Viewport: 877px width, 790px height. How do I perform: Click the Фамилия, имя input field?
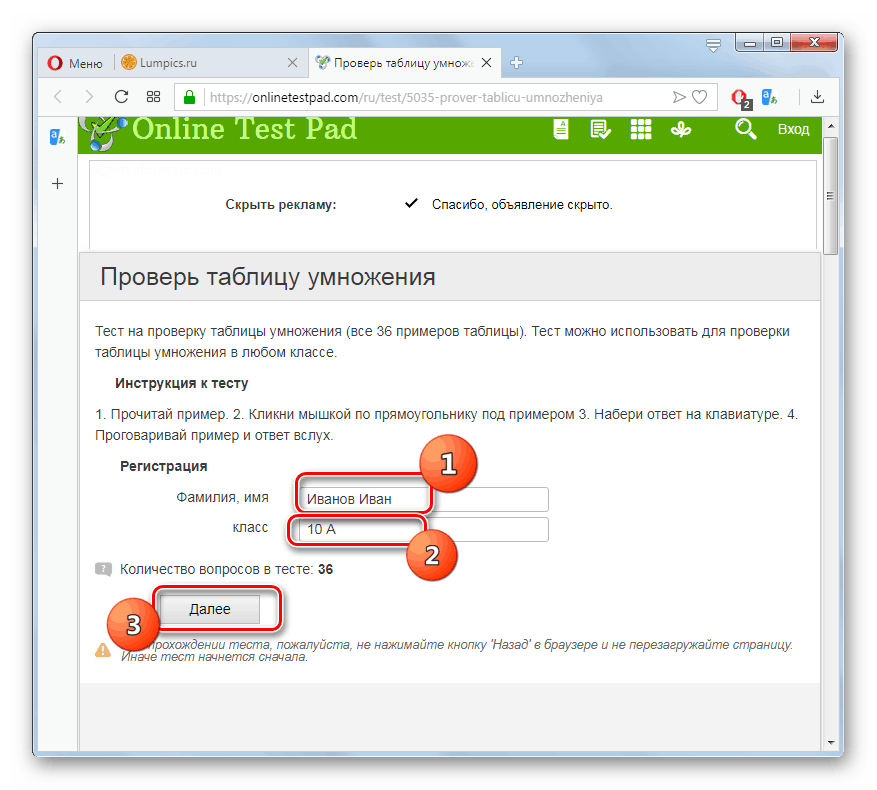tap(423, 499)
